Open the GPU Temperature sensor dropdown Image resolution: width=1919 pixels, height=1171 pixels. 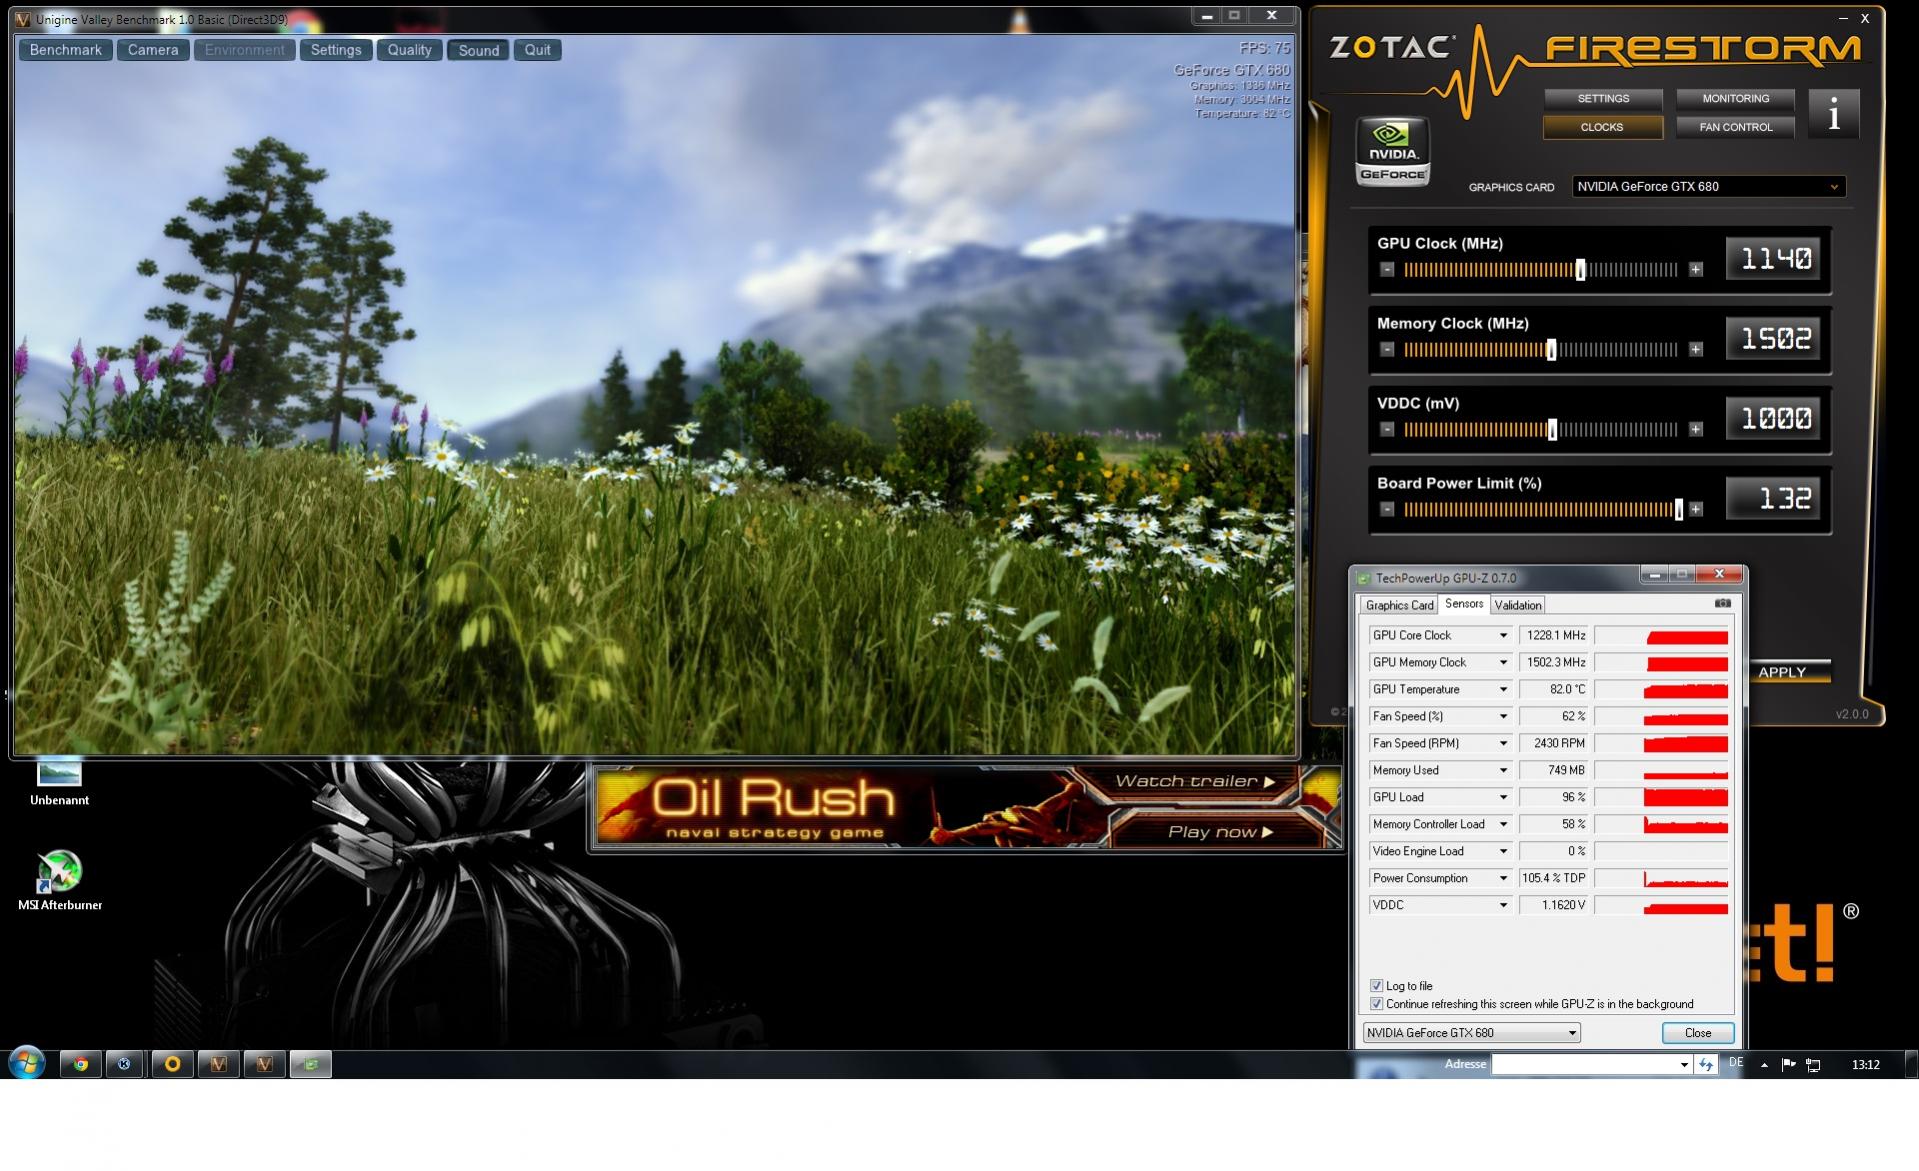1502,690
